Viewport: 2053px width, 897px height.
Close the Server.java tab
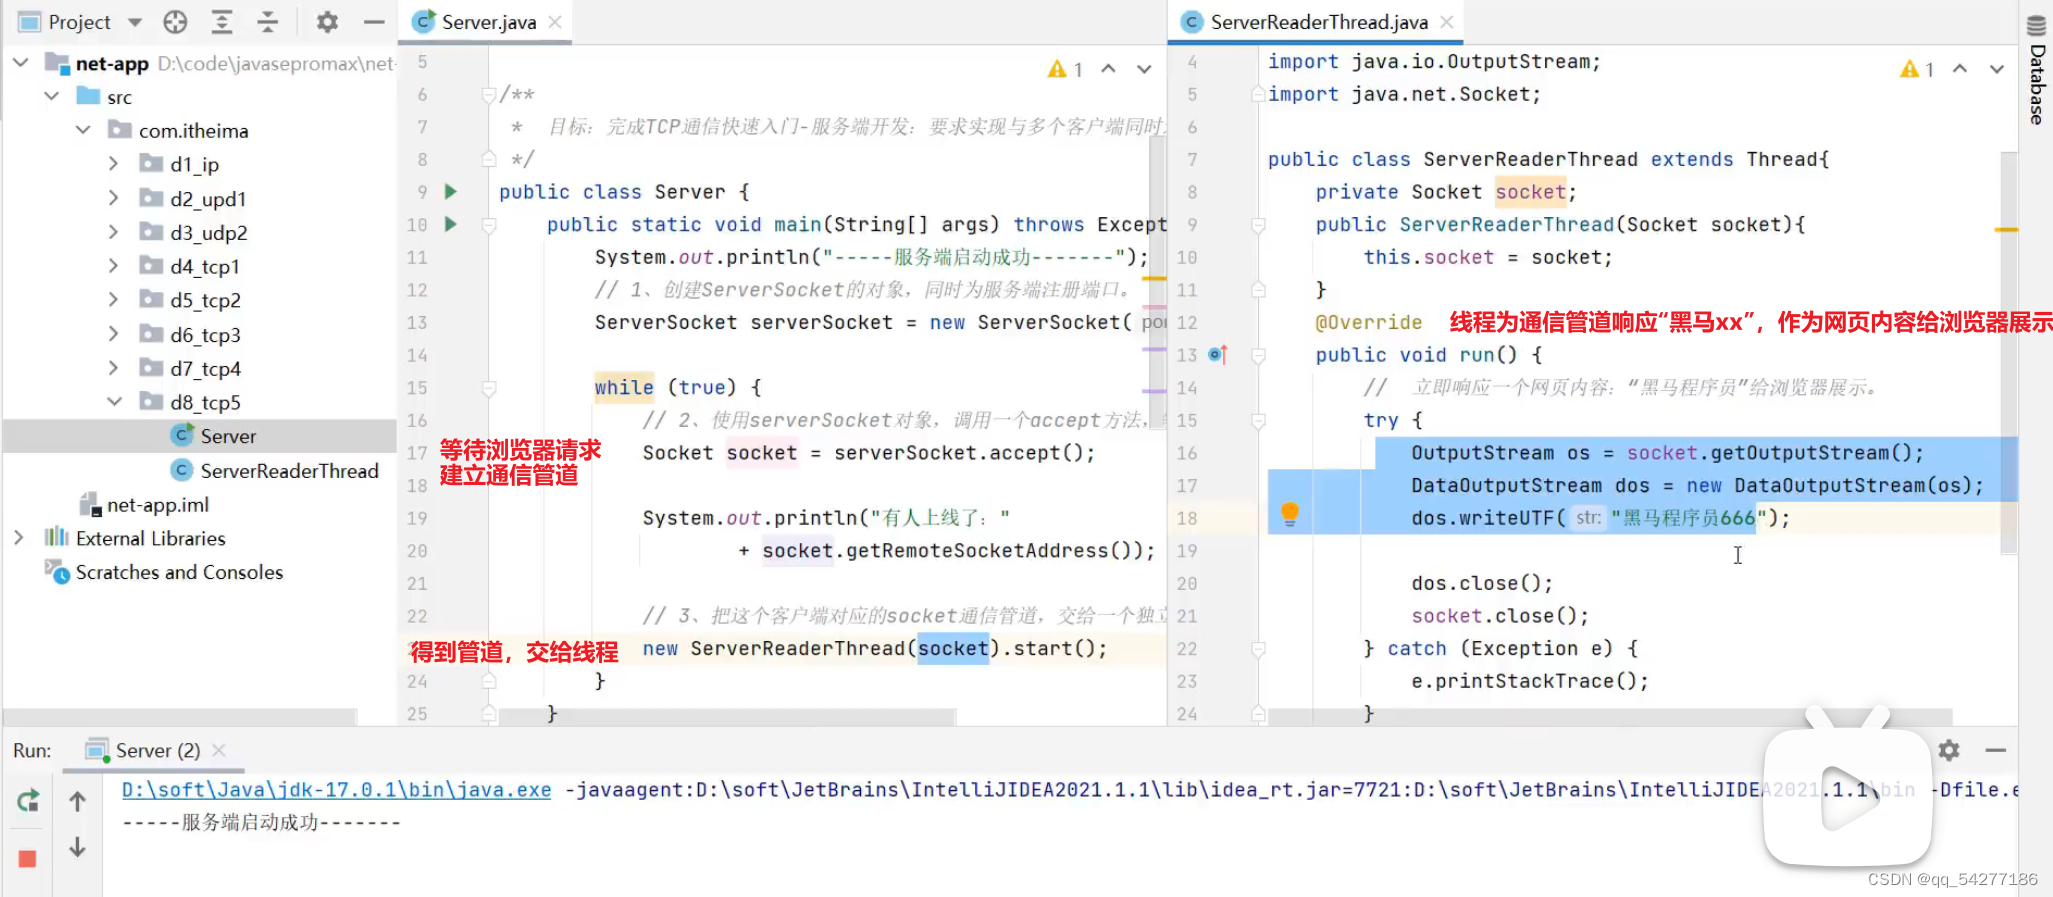[x=555, y=22]
